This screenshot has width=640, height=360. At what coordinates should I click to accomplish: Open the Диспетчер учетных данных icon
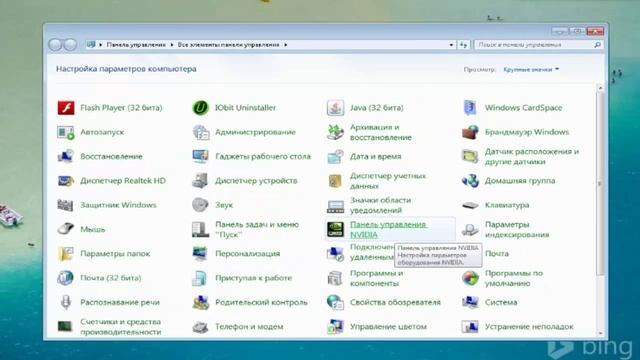[x=335, y=181]
